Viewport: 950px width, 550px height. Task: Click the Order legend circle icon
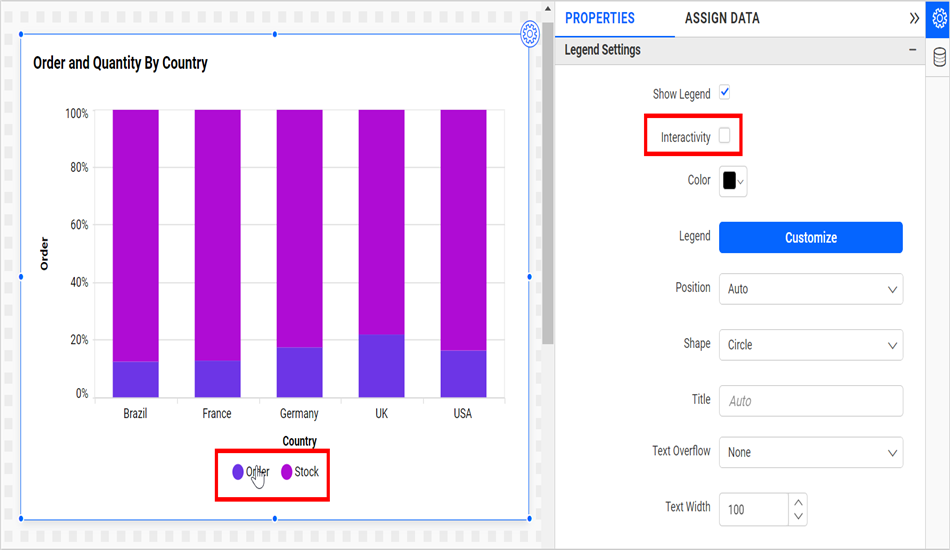(237, 472)
